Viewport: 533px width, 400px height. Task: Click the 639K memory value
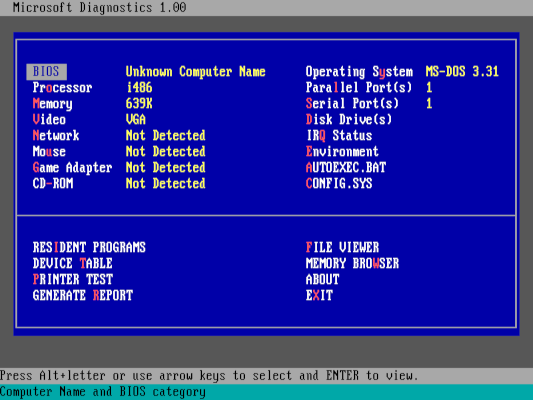(139, 104)
